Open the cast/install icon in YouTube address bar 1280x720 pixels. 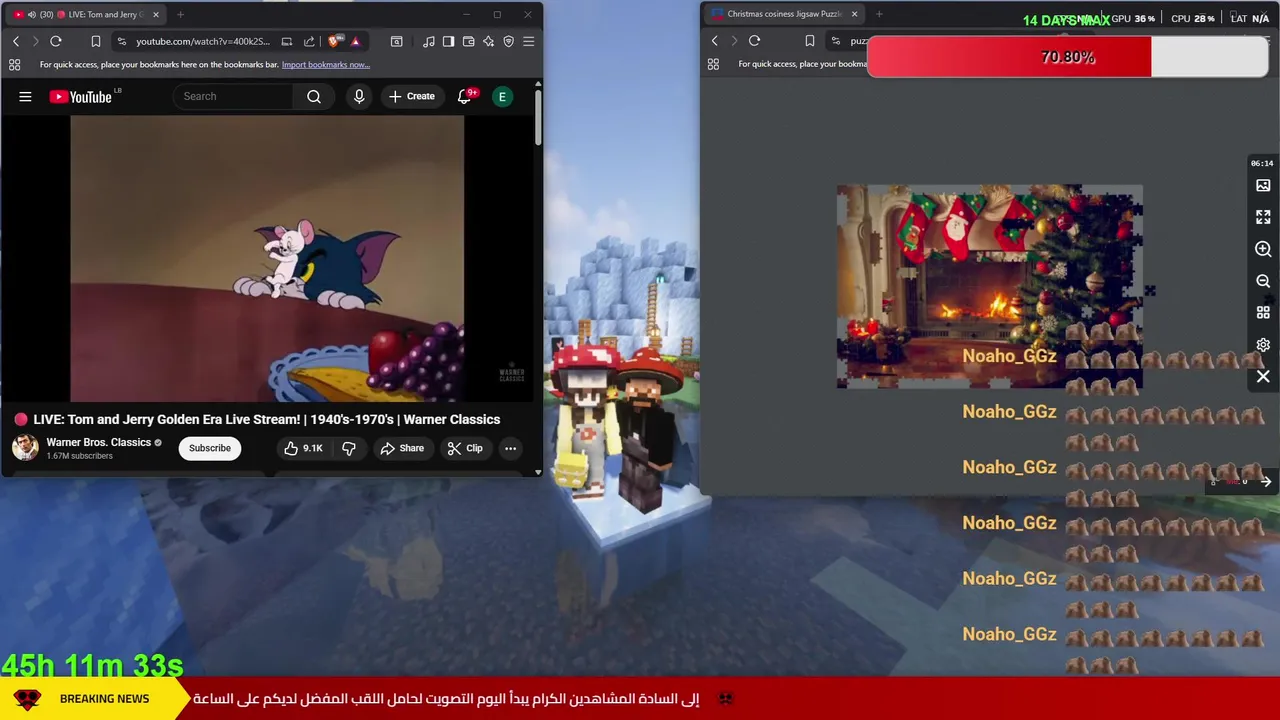[287, 41]
